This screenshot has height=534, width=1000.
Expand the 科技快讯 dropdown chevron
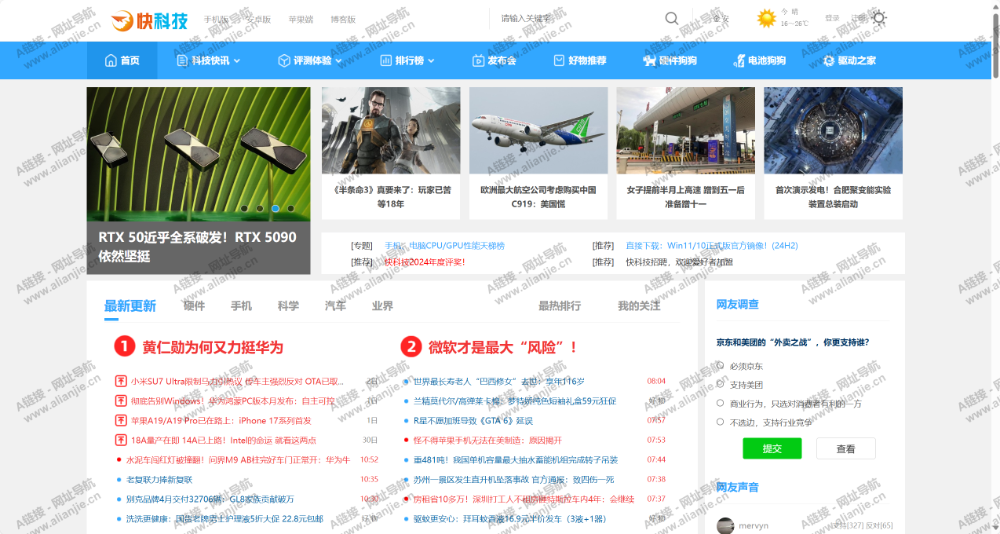click(x=237, y=61)
